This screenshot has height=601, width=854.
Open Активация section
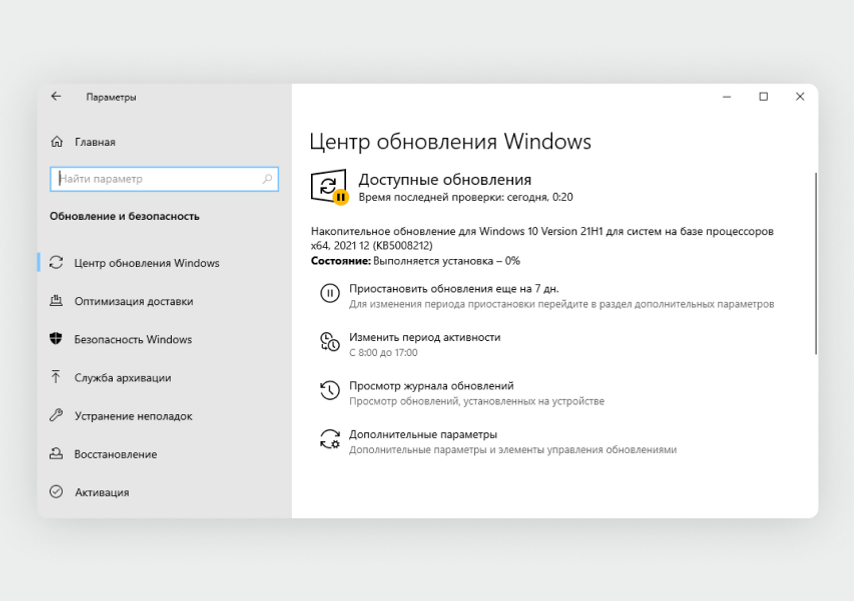(x=102, y=492)
